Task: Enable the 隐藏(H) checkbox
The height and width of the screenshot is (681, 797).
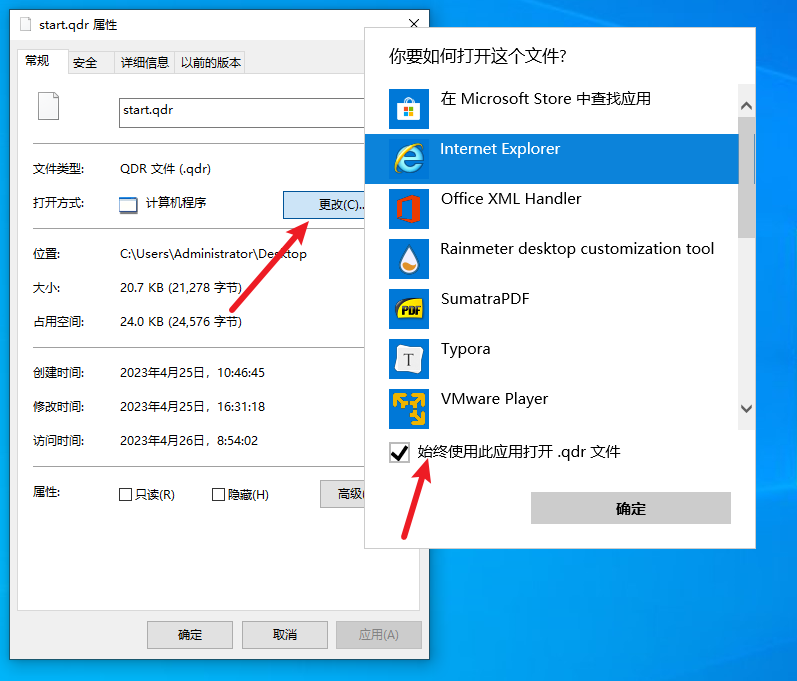Action: click(218, 494)
